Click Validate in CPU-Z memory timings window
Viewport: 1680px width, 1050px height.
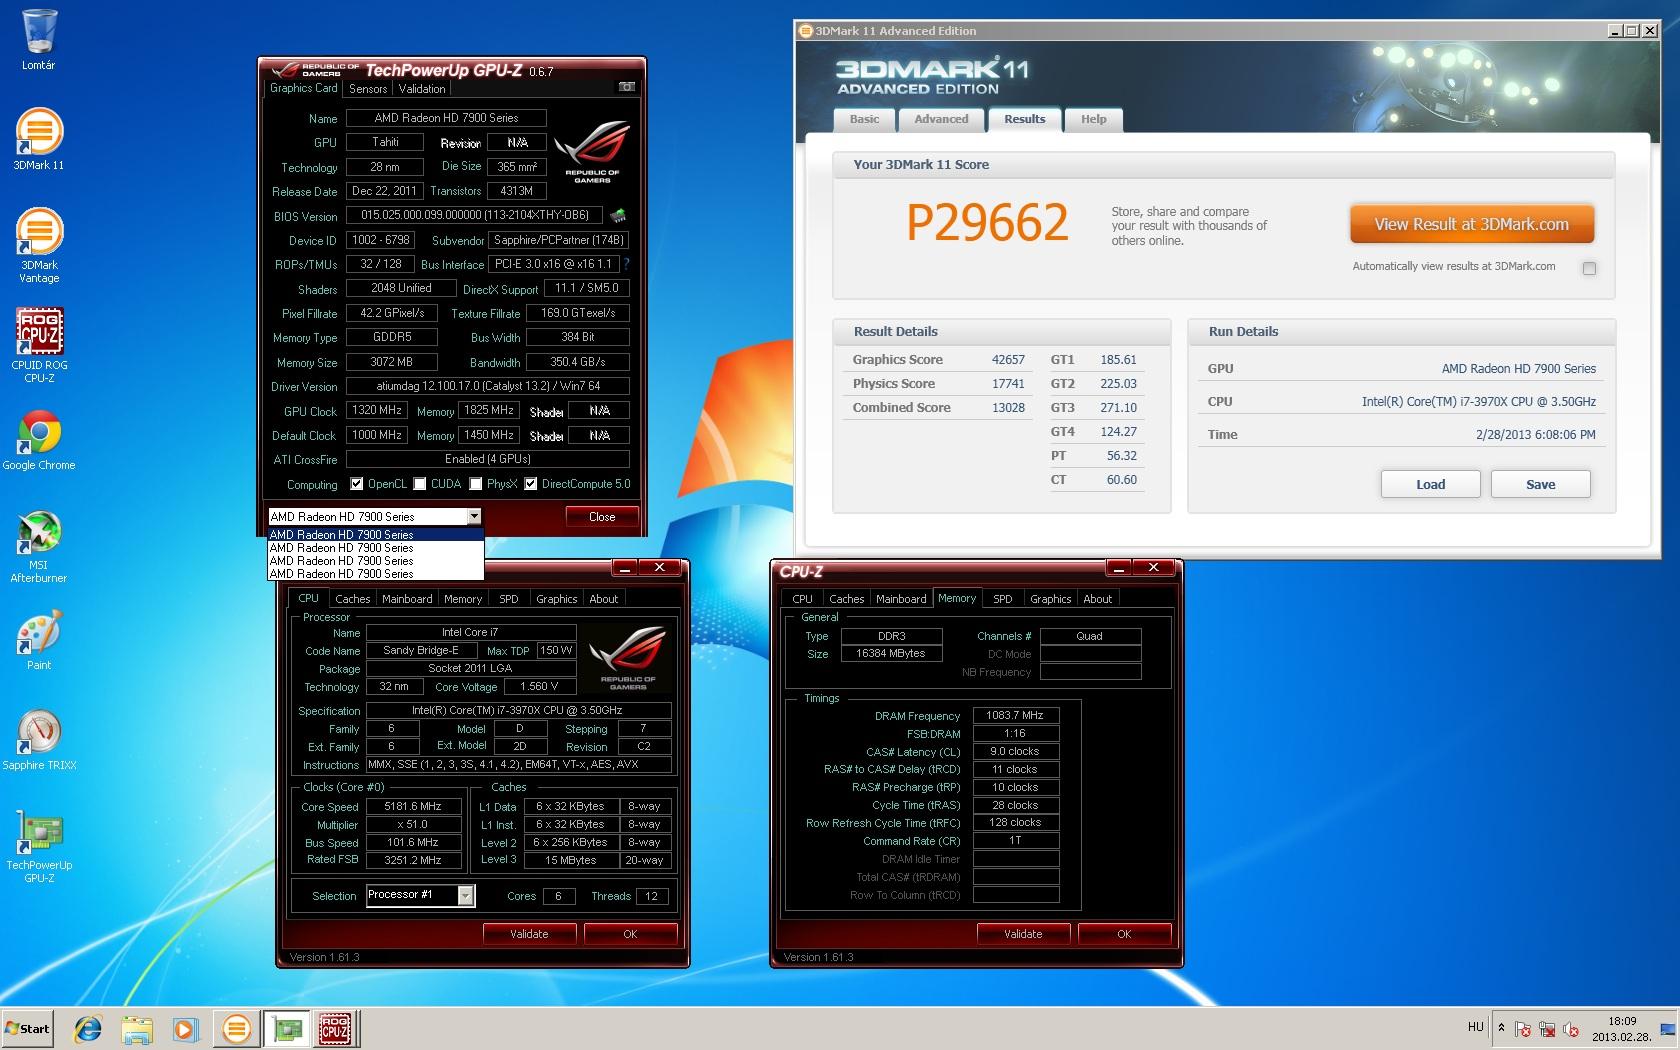(1023, 934)
